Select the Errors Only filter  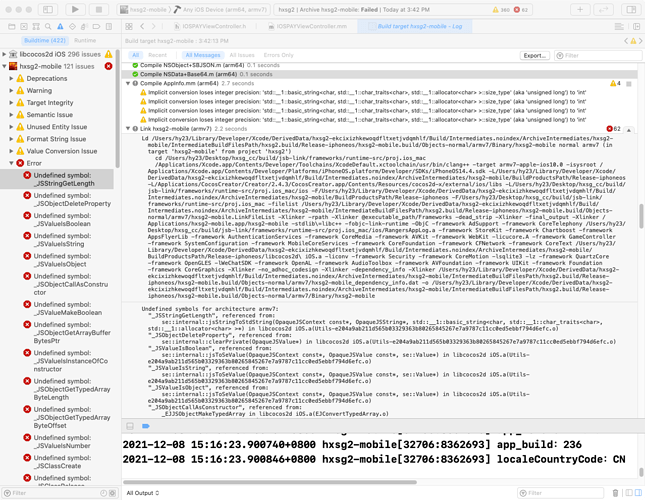point(278,55)
